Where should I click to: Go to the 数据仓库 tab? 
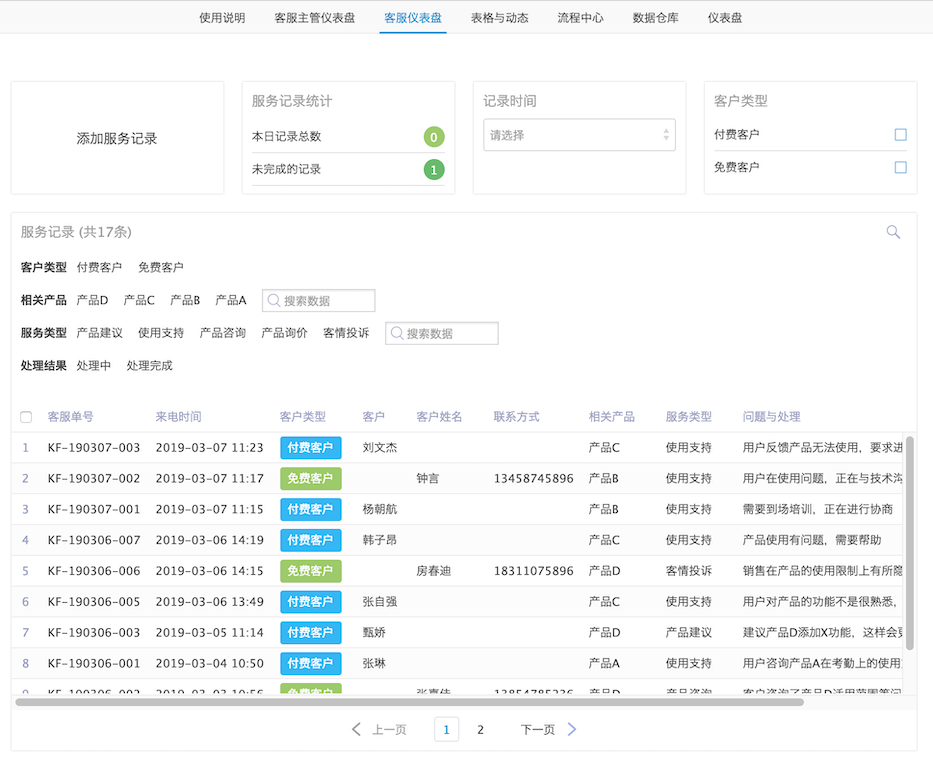point(655,18)
